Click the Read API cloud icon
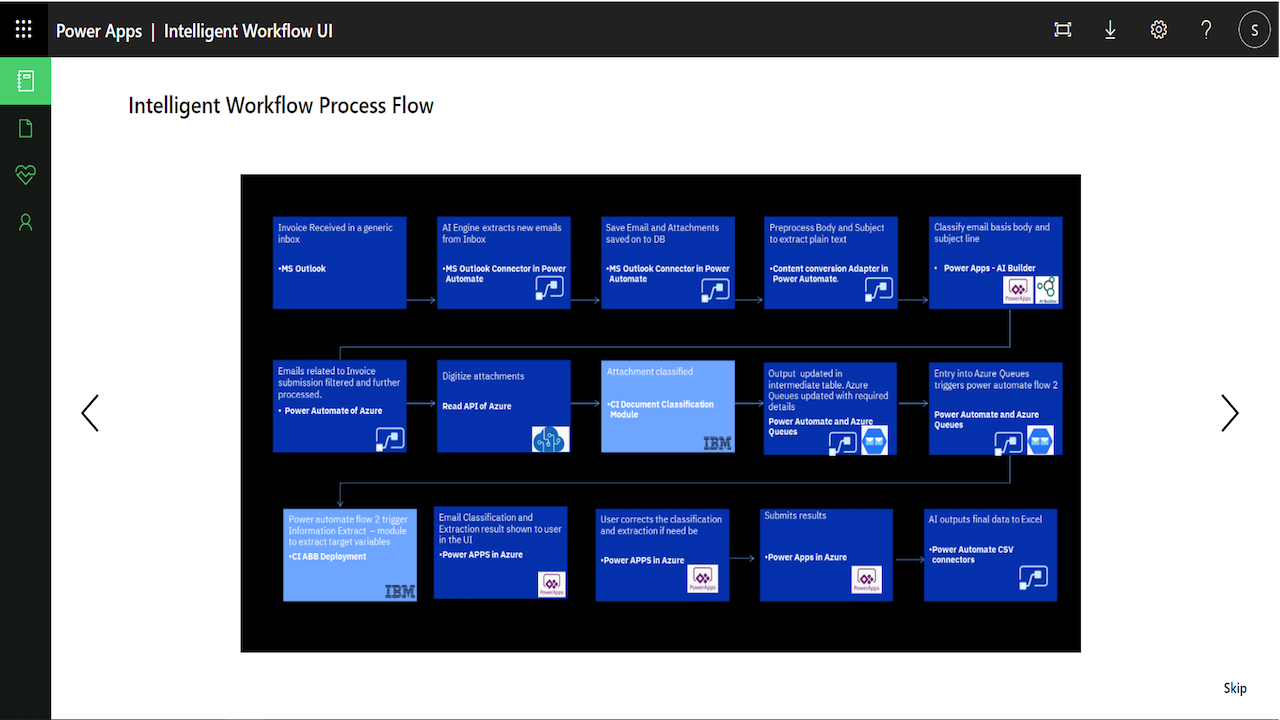Viewport: 1280px width, 720px height. point(550,439)
